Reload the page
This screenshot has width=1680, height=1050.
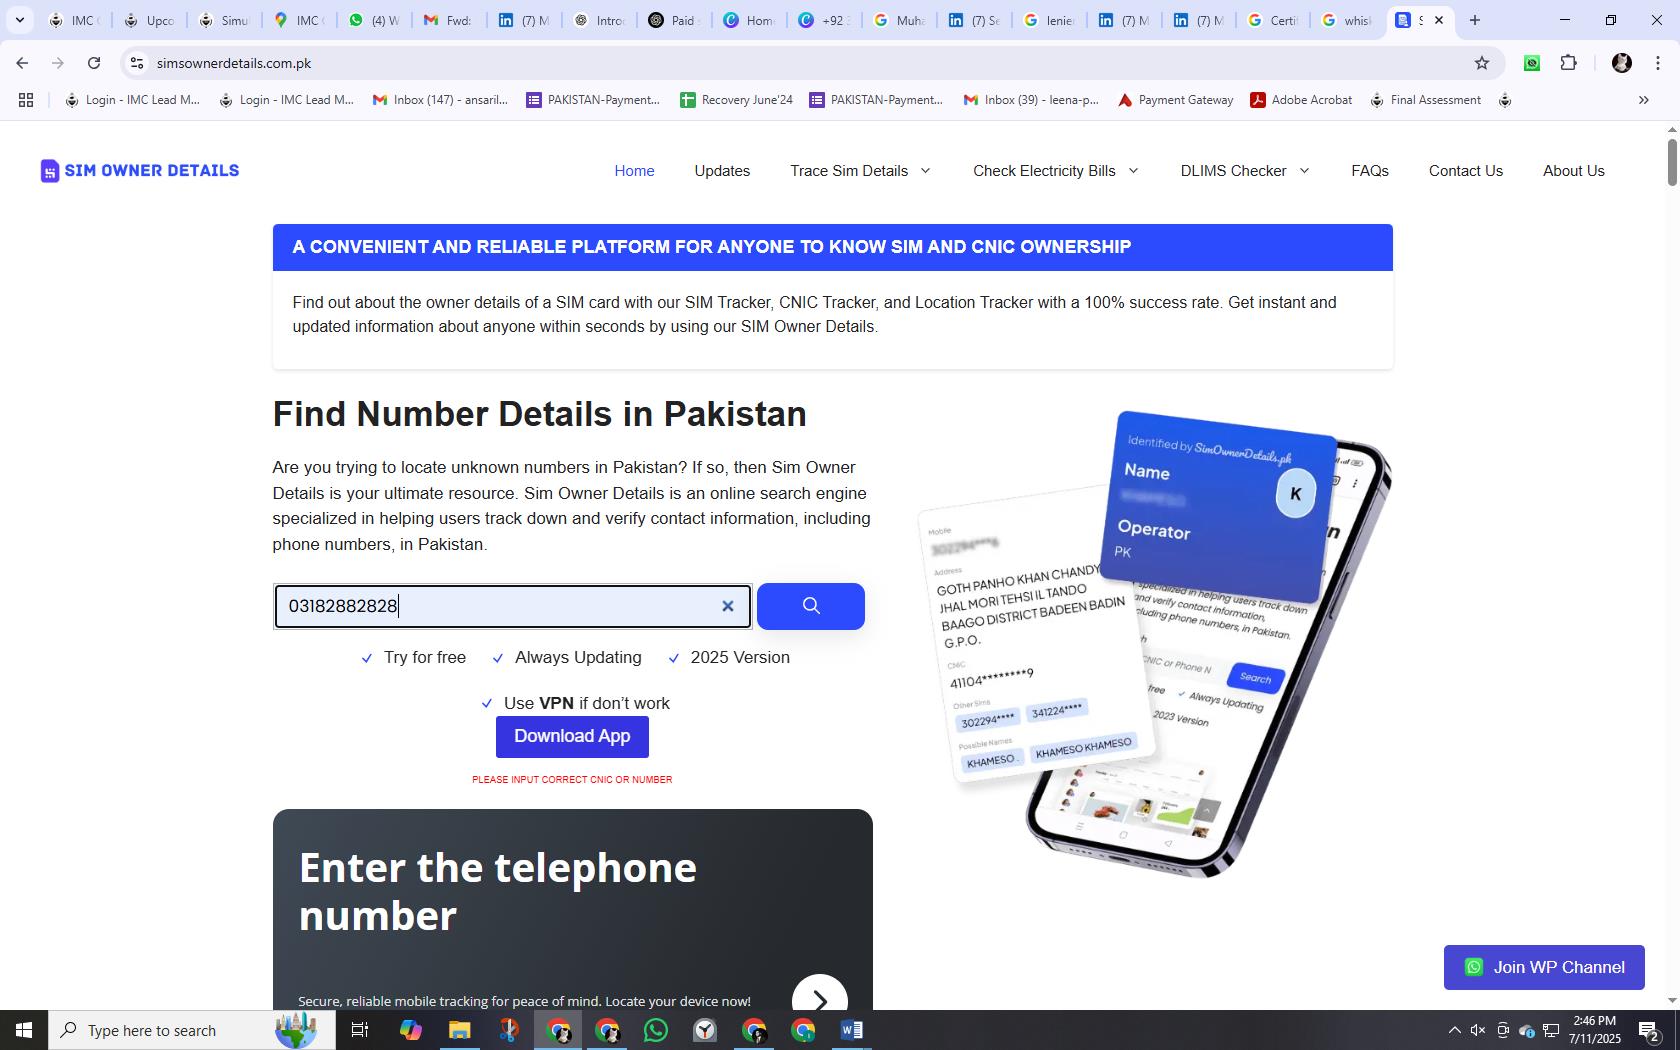(x=94, y=63)
